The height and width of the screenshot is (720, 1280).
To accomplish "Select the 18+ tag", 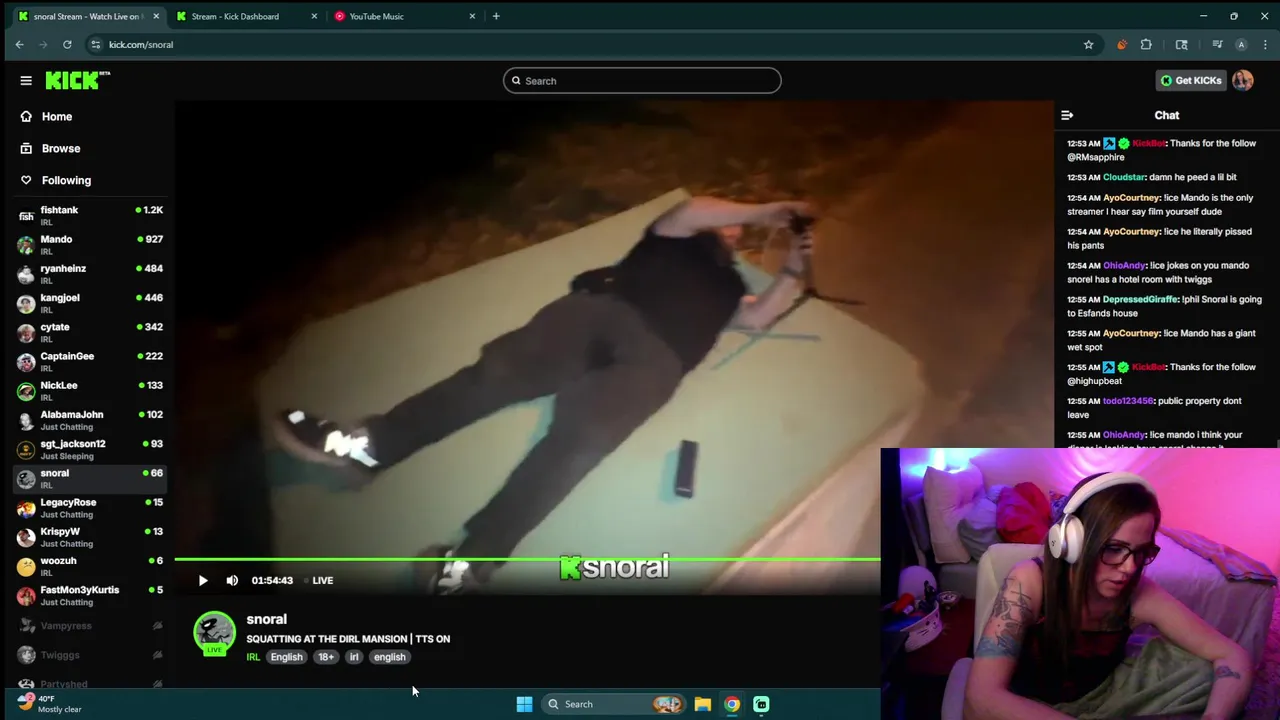I will point(326,657).
